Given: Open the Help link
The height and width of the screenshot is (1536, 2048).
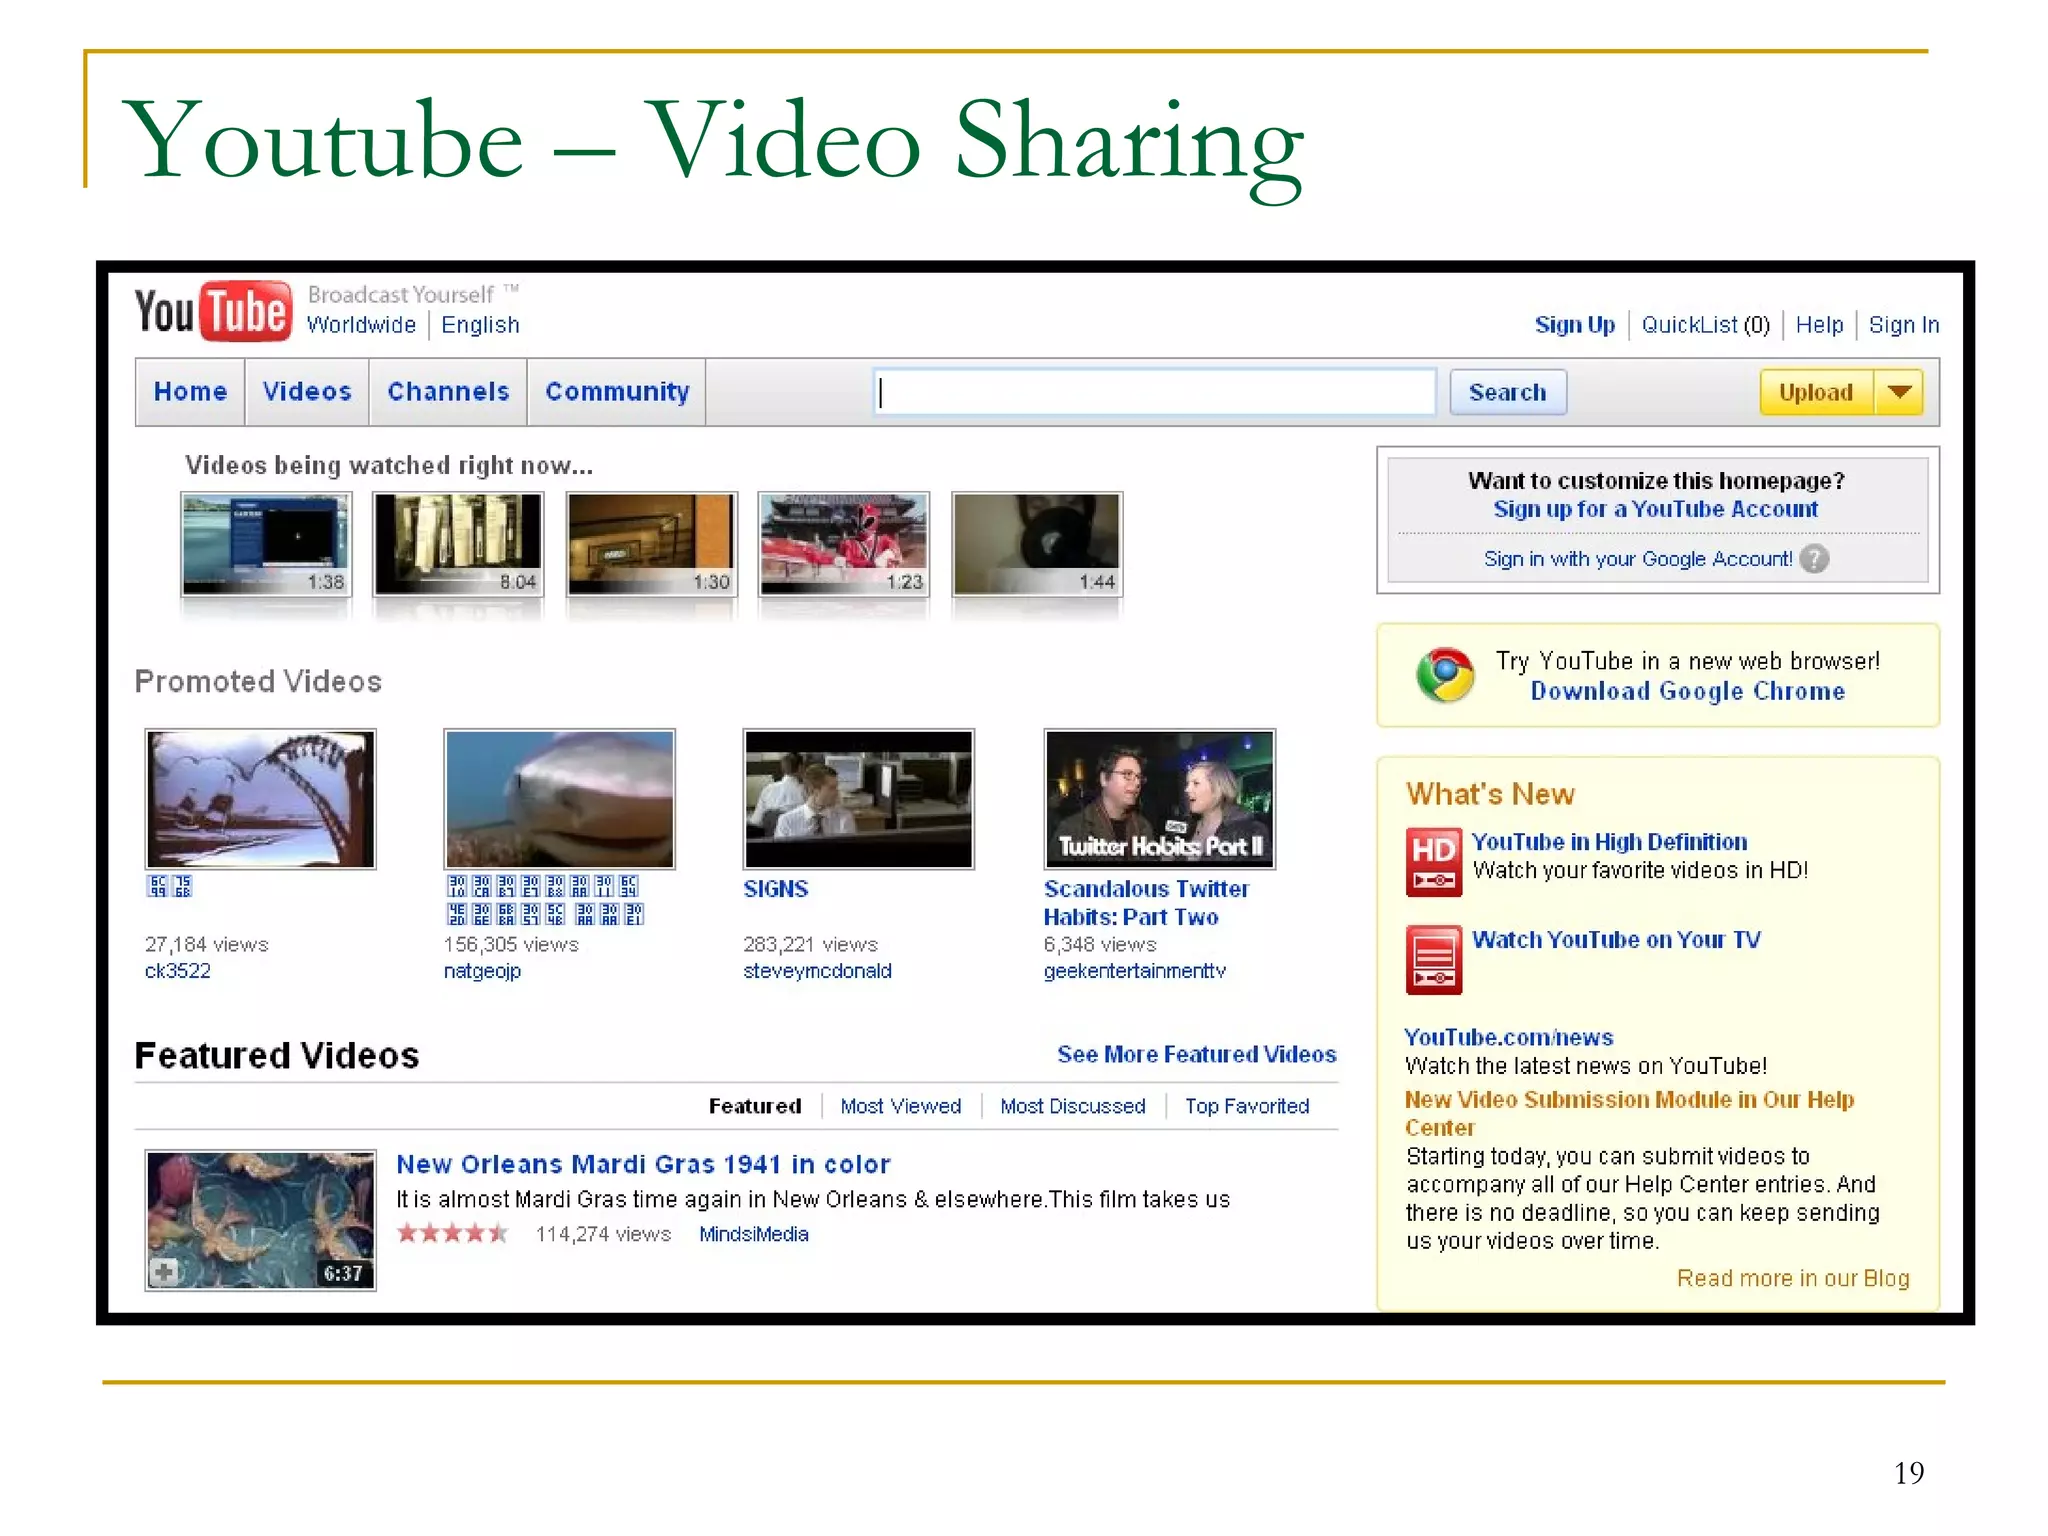Looking at the screenshot, I should [1819, 325].
